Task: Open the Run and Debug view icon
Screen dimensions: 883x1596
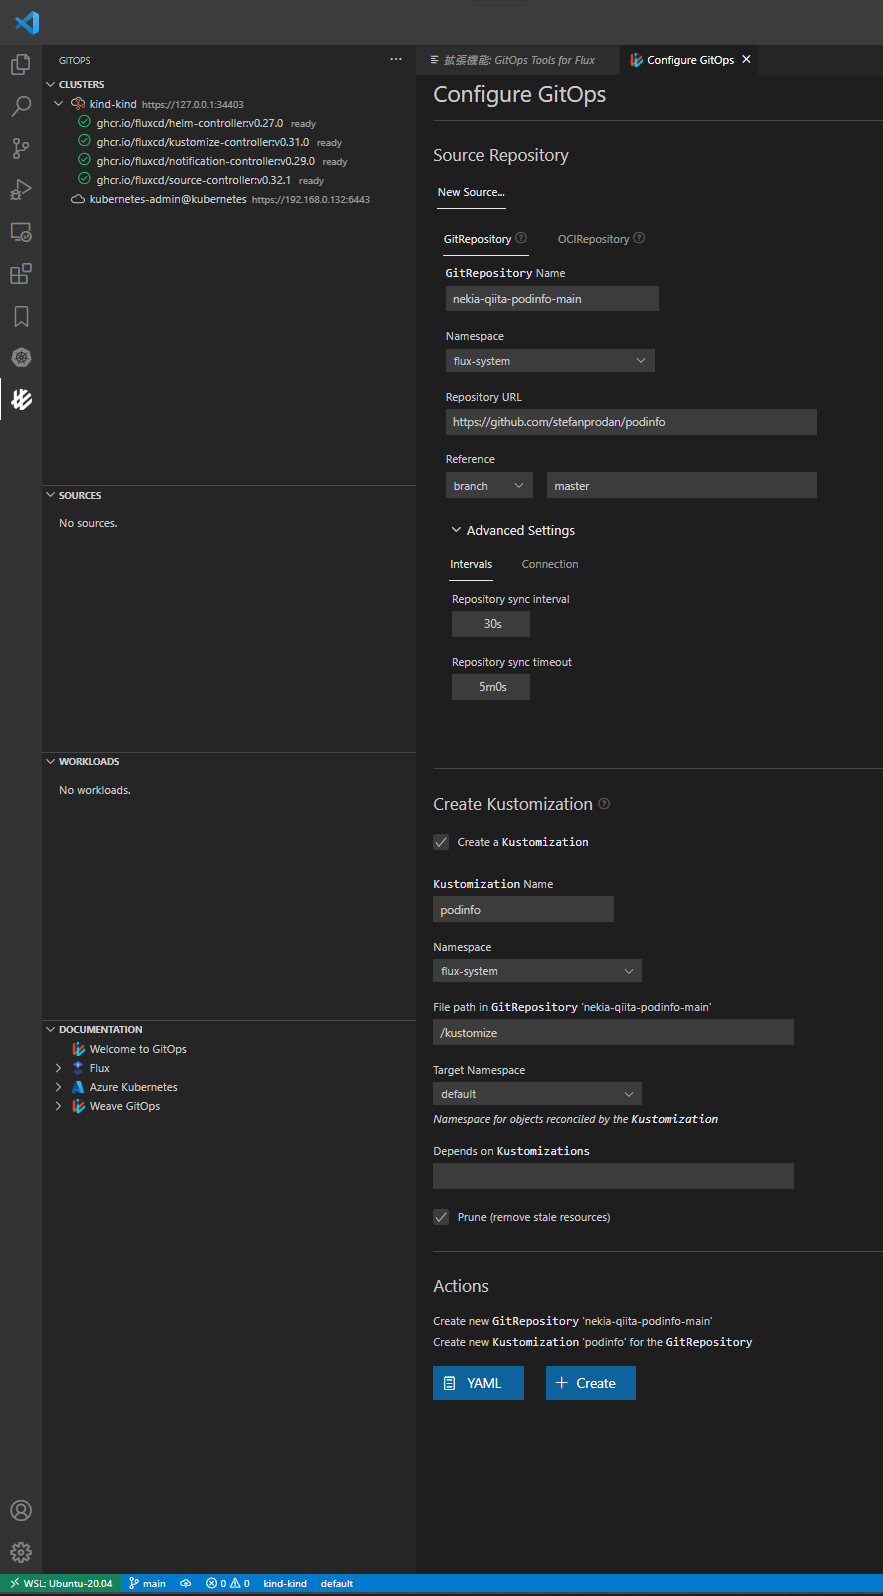Action: coord(21,190)
